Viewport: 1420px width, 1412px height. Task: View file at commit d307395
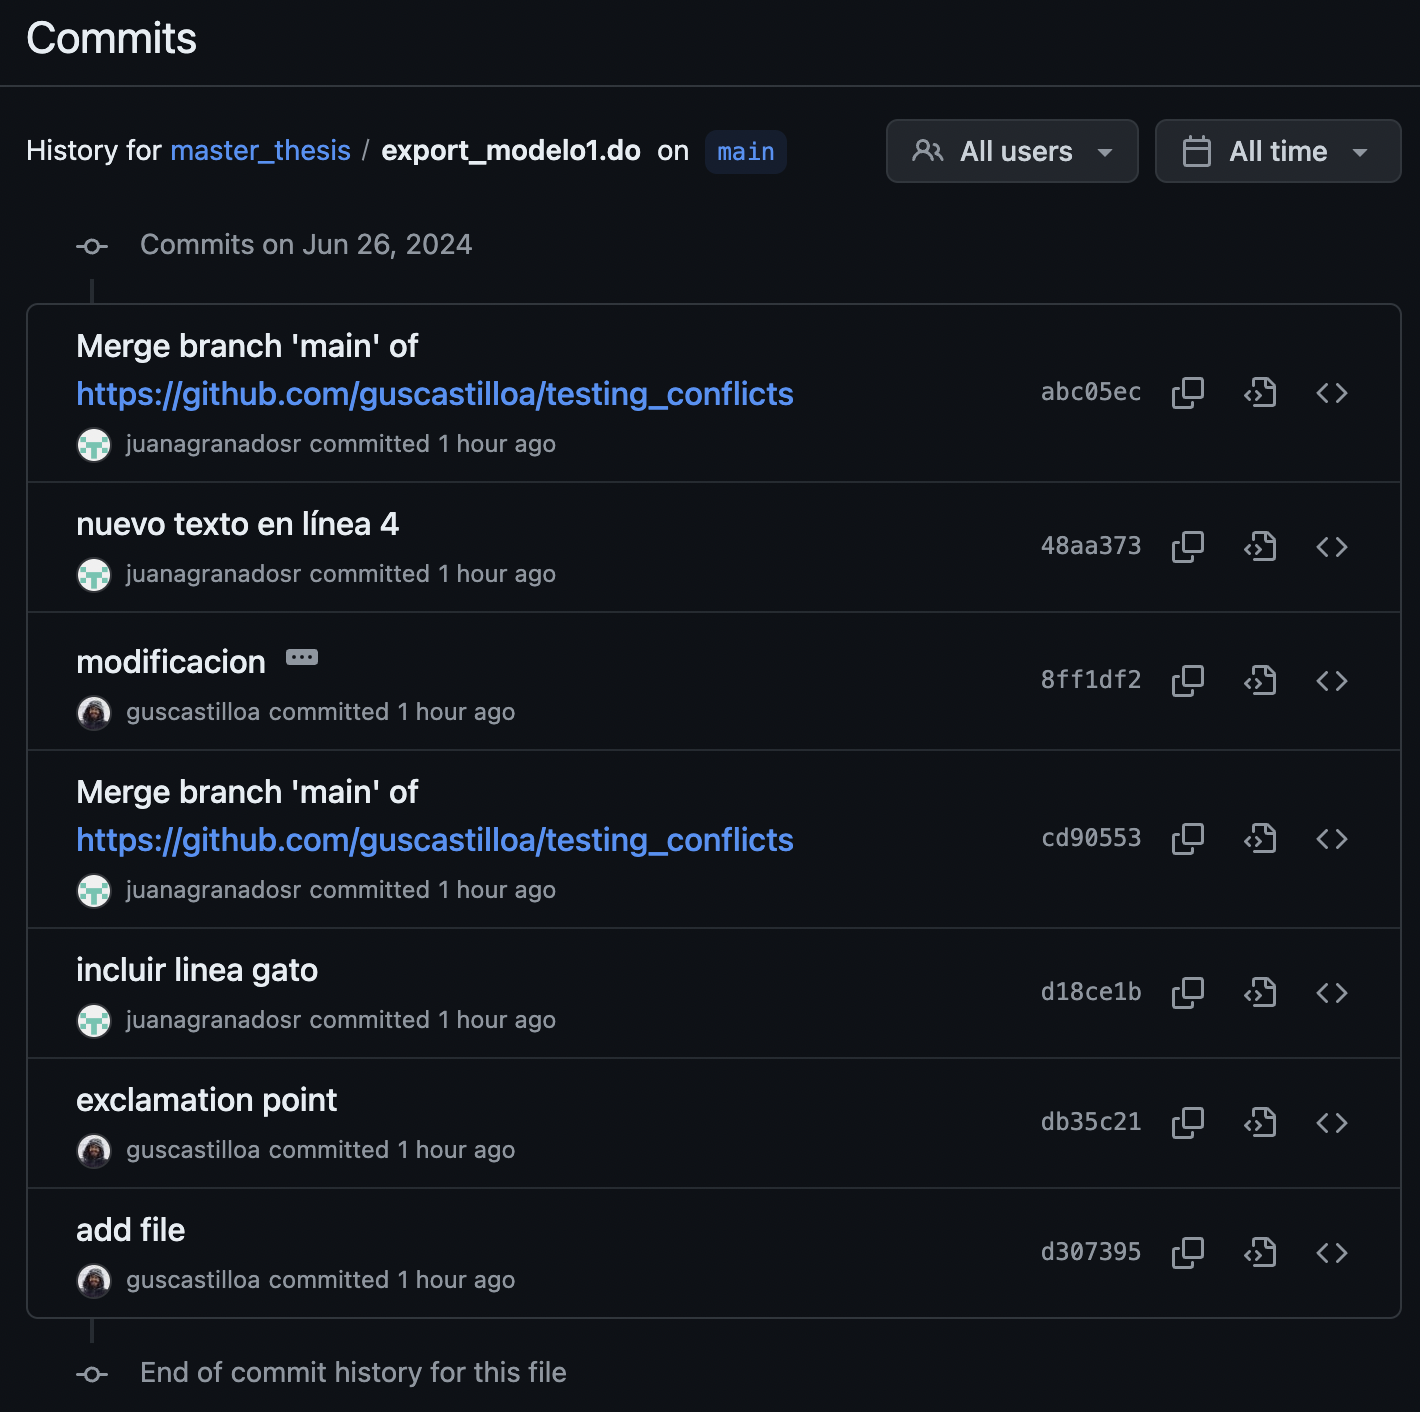(1260, 1253)
